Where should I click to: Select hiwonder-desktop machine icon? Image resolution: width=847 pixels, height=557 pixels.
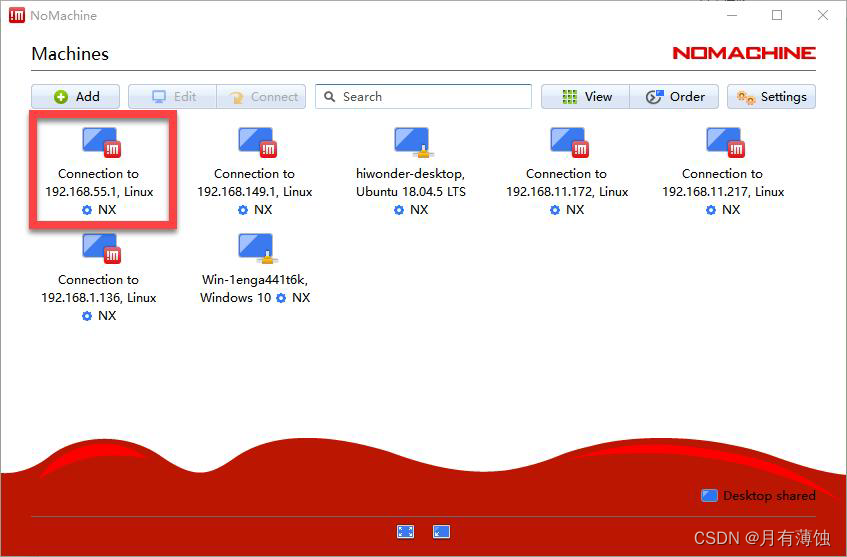413,143
